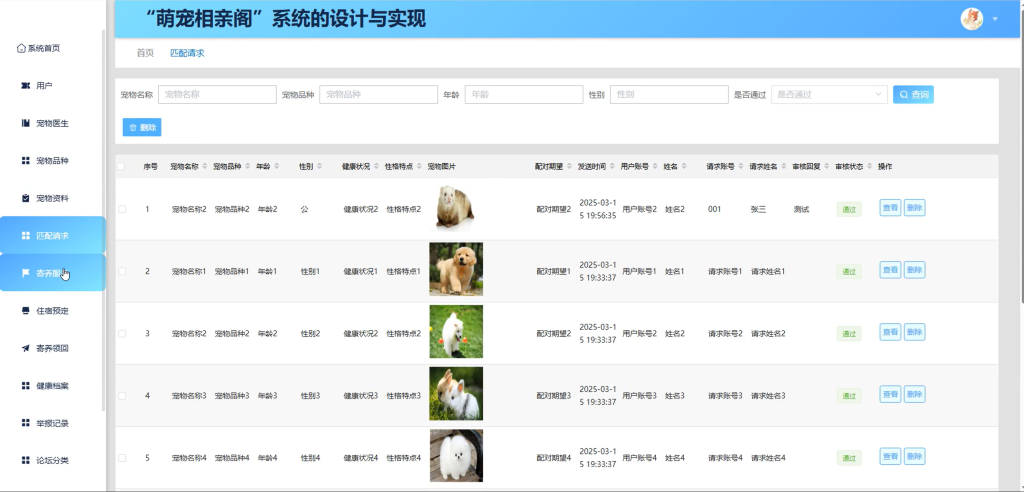Expand the 是否通过 dropdown

[829, 95]
